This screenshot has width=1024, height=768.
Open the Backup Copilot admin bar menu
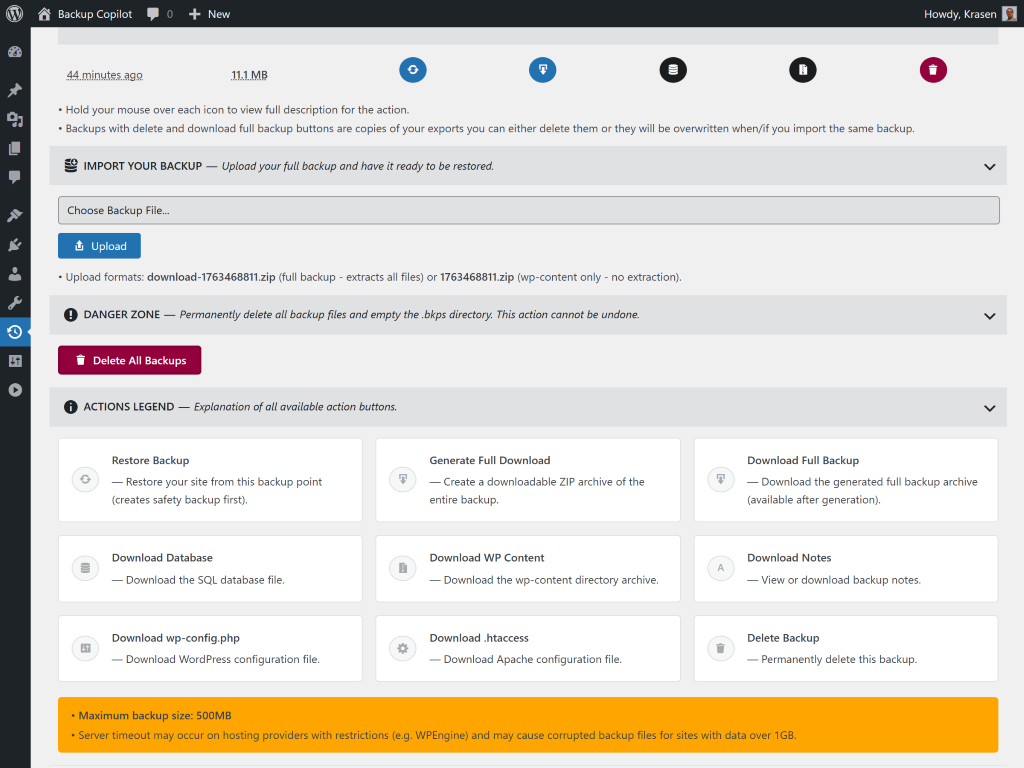pyautogui.click(x=97, y=14)
